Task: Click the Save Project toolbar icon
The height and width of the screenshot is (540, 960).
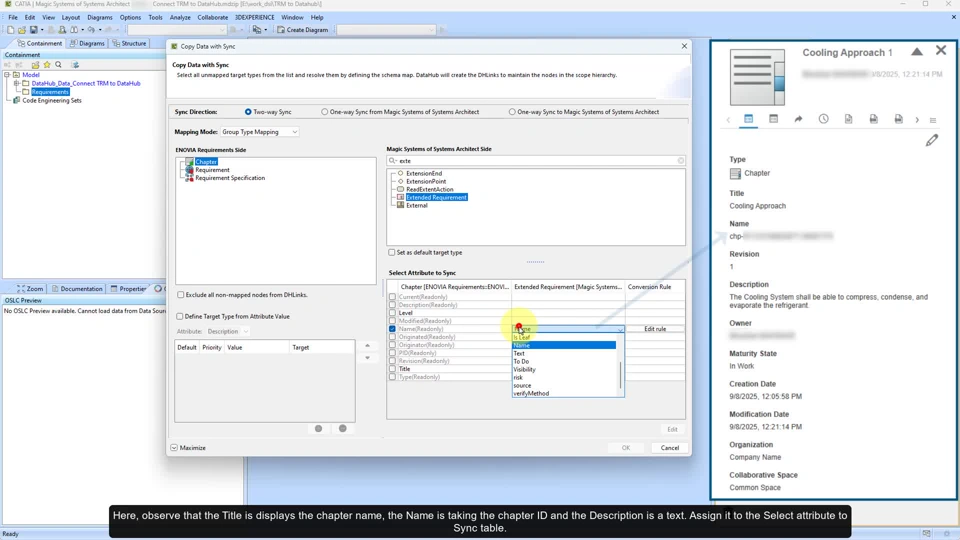Action: click(x=33, y=29)
